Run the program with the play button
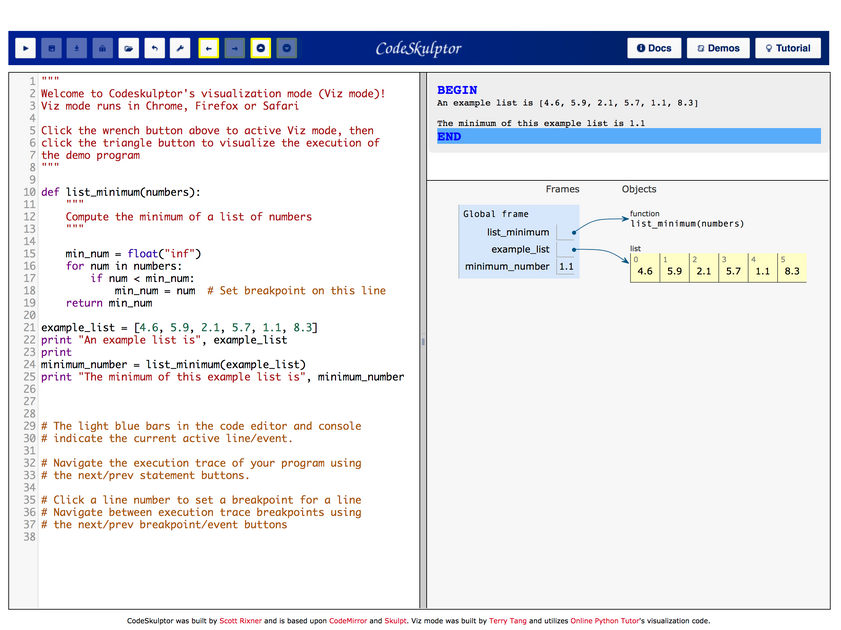This screenshot has height=630, width=841. 24,48
